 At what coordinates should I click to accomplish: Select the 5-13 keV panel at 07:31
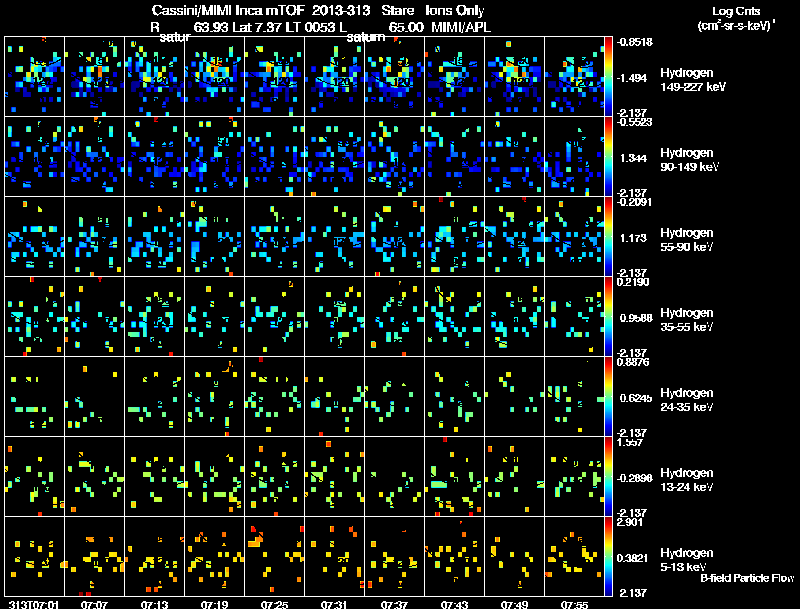tap(335, 556)
